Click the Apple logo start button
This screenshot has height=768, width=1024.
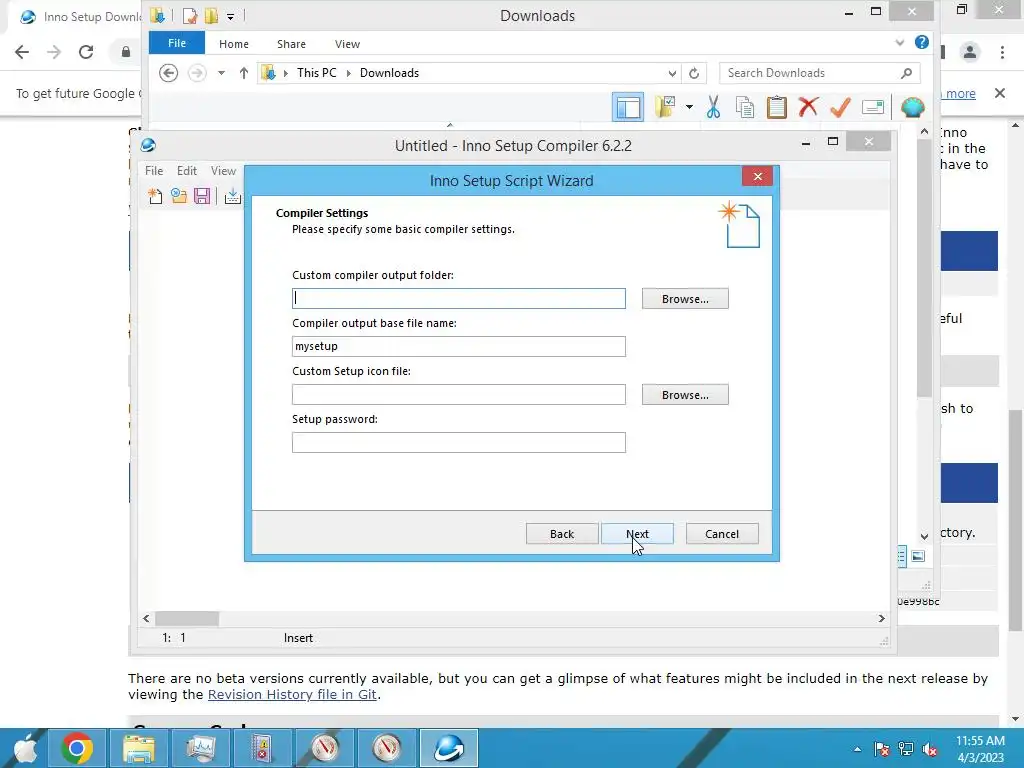coord(26,748)
